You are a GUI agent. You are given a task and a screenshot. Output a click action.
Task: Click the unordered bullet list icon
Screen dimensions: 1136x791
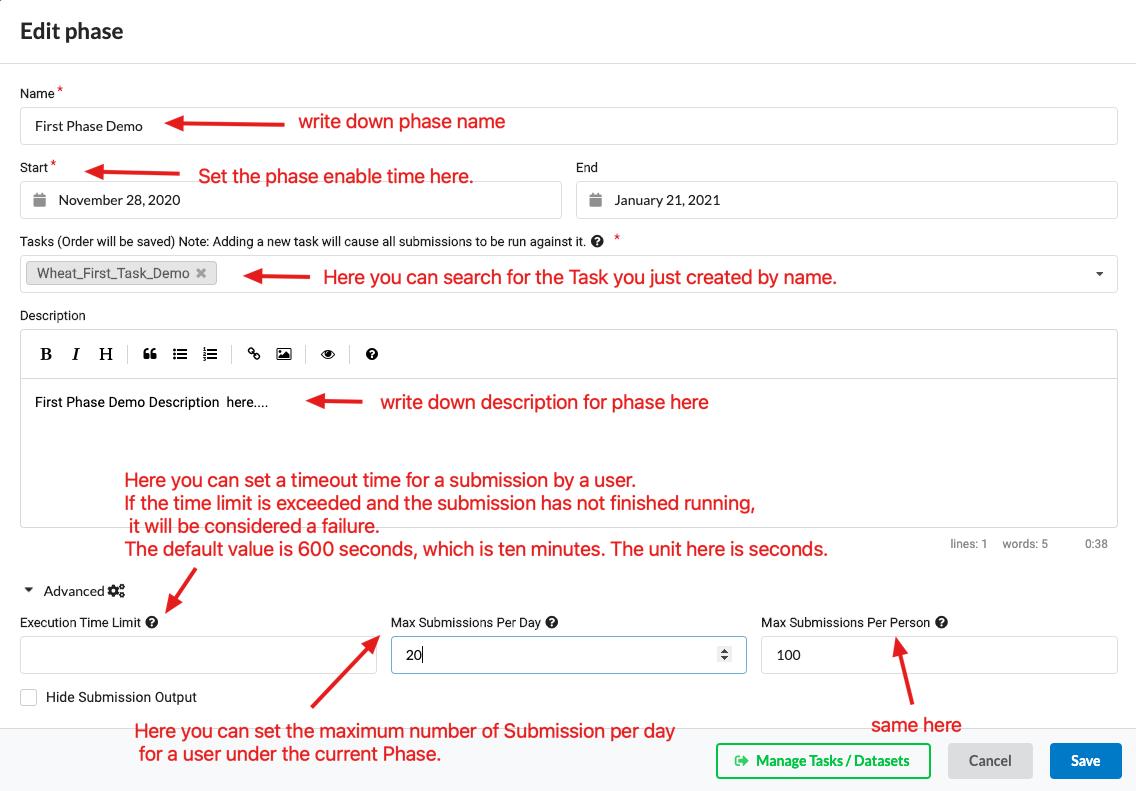pyautogui.click(x=180, y=354)
